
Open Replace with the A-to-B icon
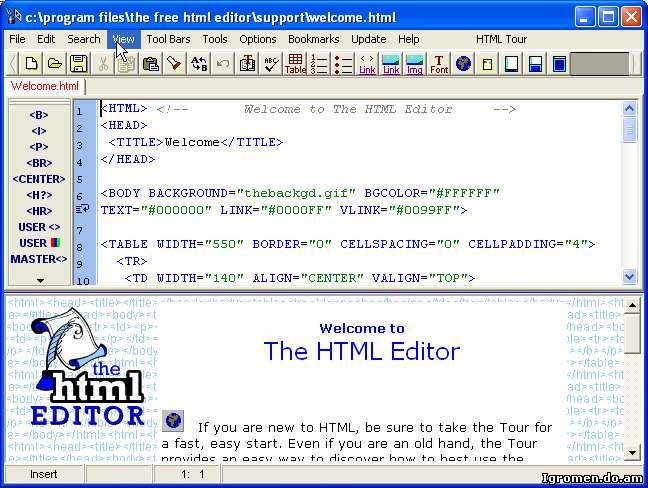click(199, 64)
